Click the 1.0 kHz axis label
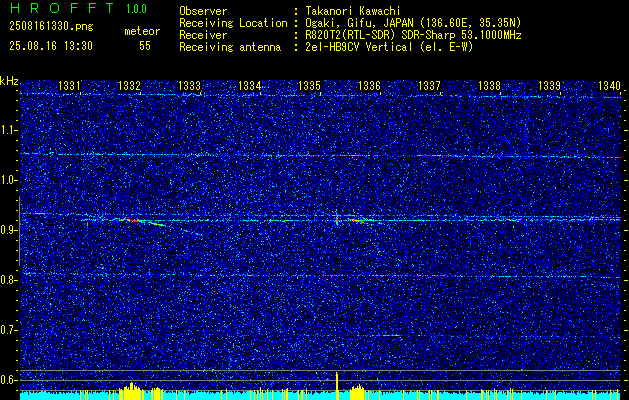629x400 pixels. click(x=8, y=181)
